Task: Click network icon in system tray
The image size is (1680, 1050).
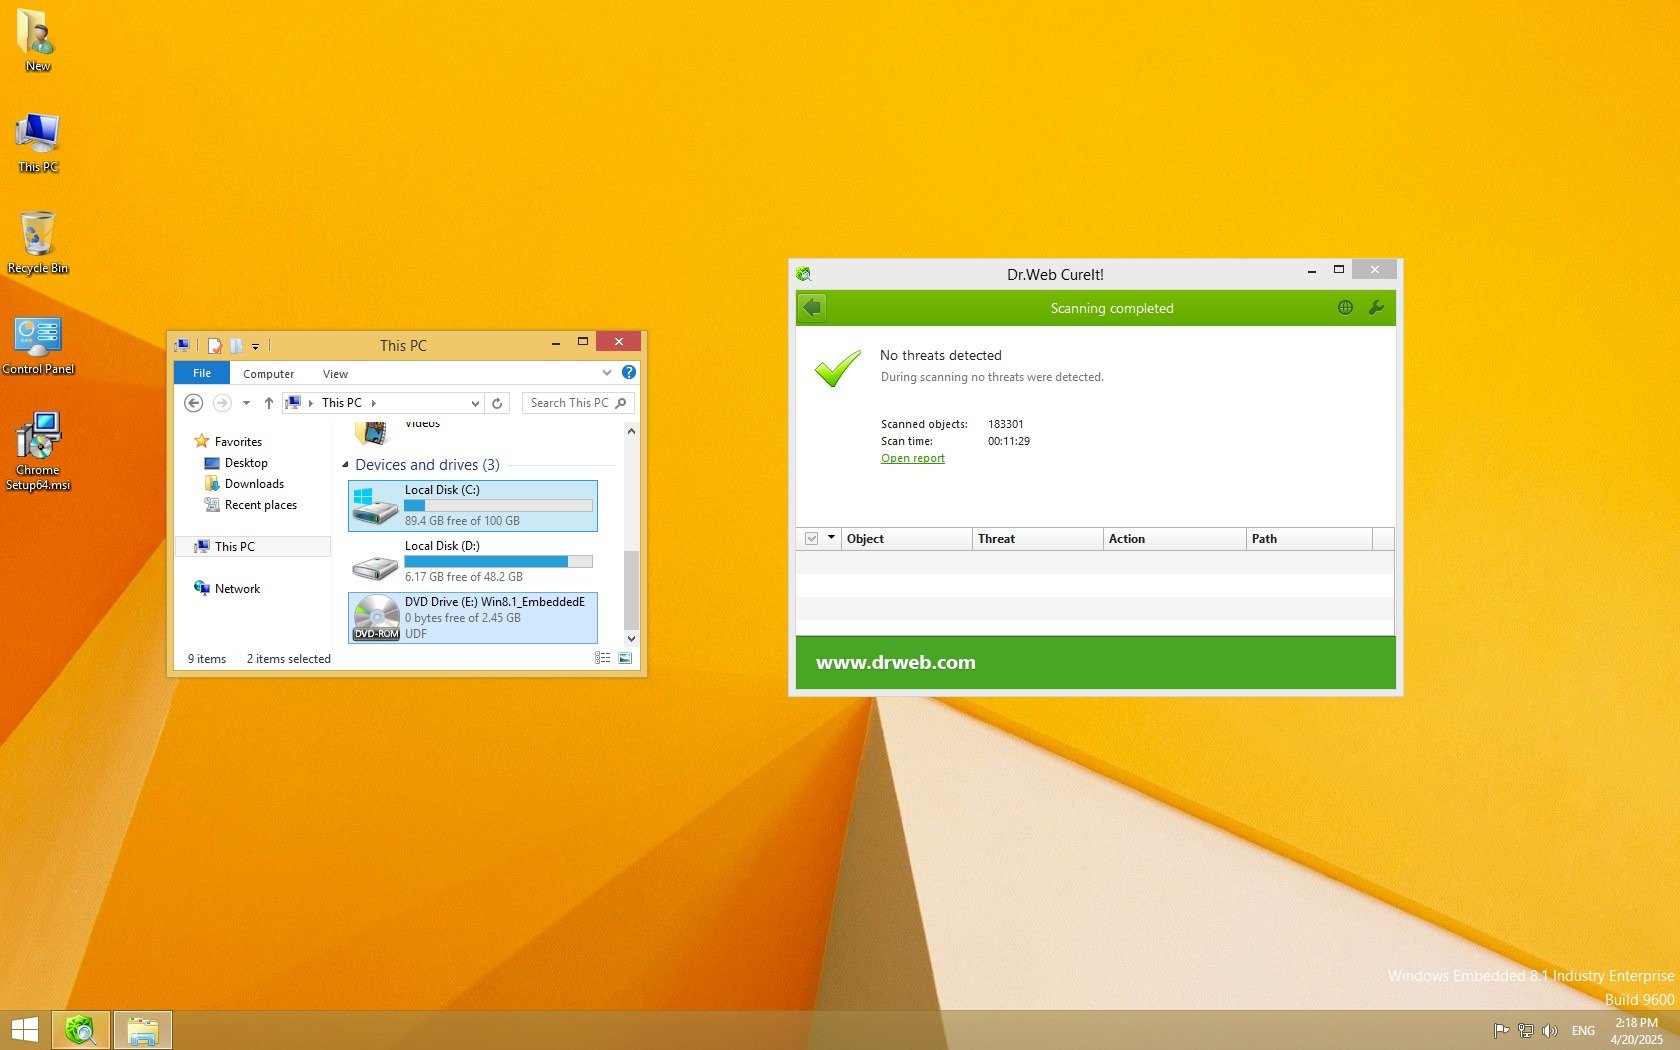Action: pyautogui.click(x=1526, y=1031)
